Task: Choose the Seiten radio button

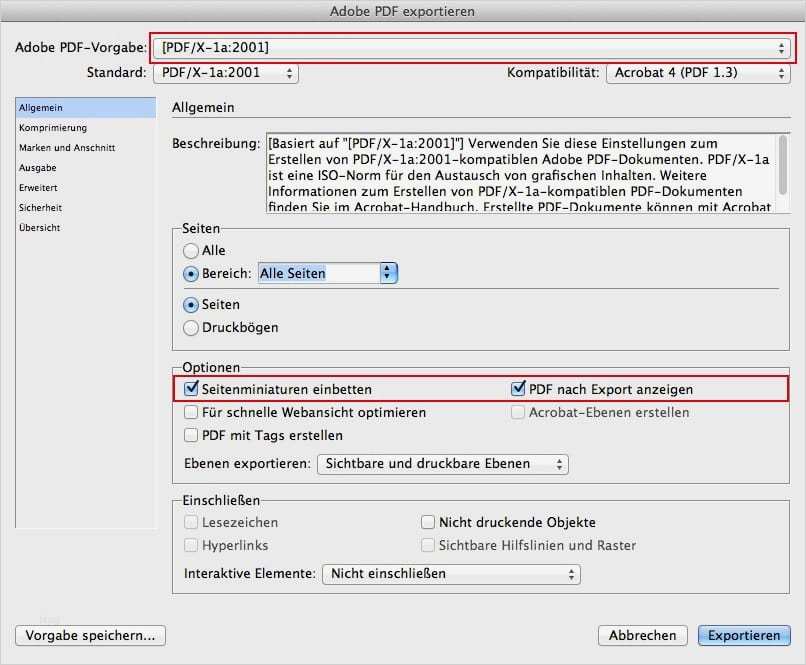Action: (191, 305)
